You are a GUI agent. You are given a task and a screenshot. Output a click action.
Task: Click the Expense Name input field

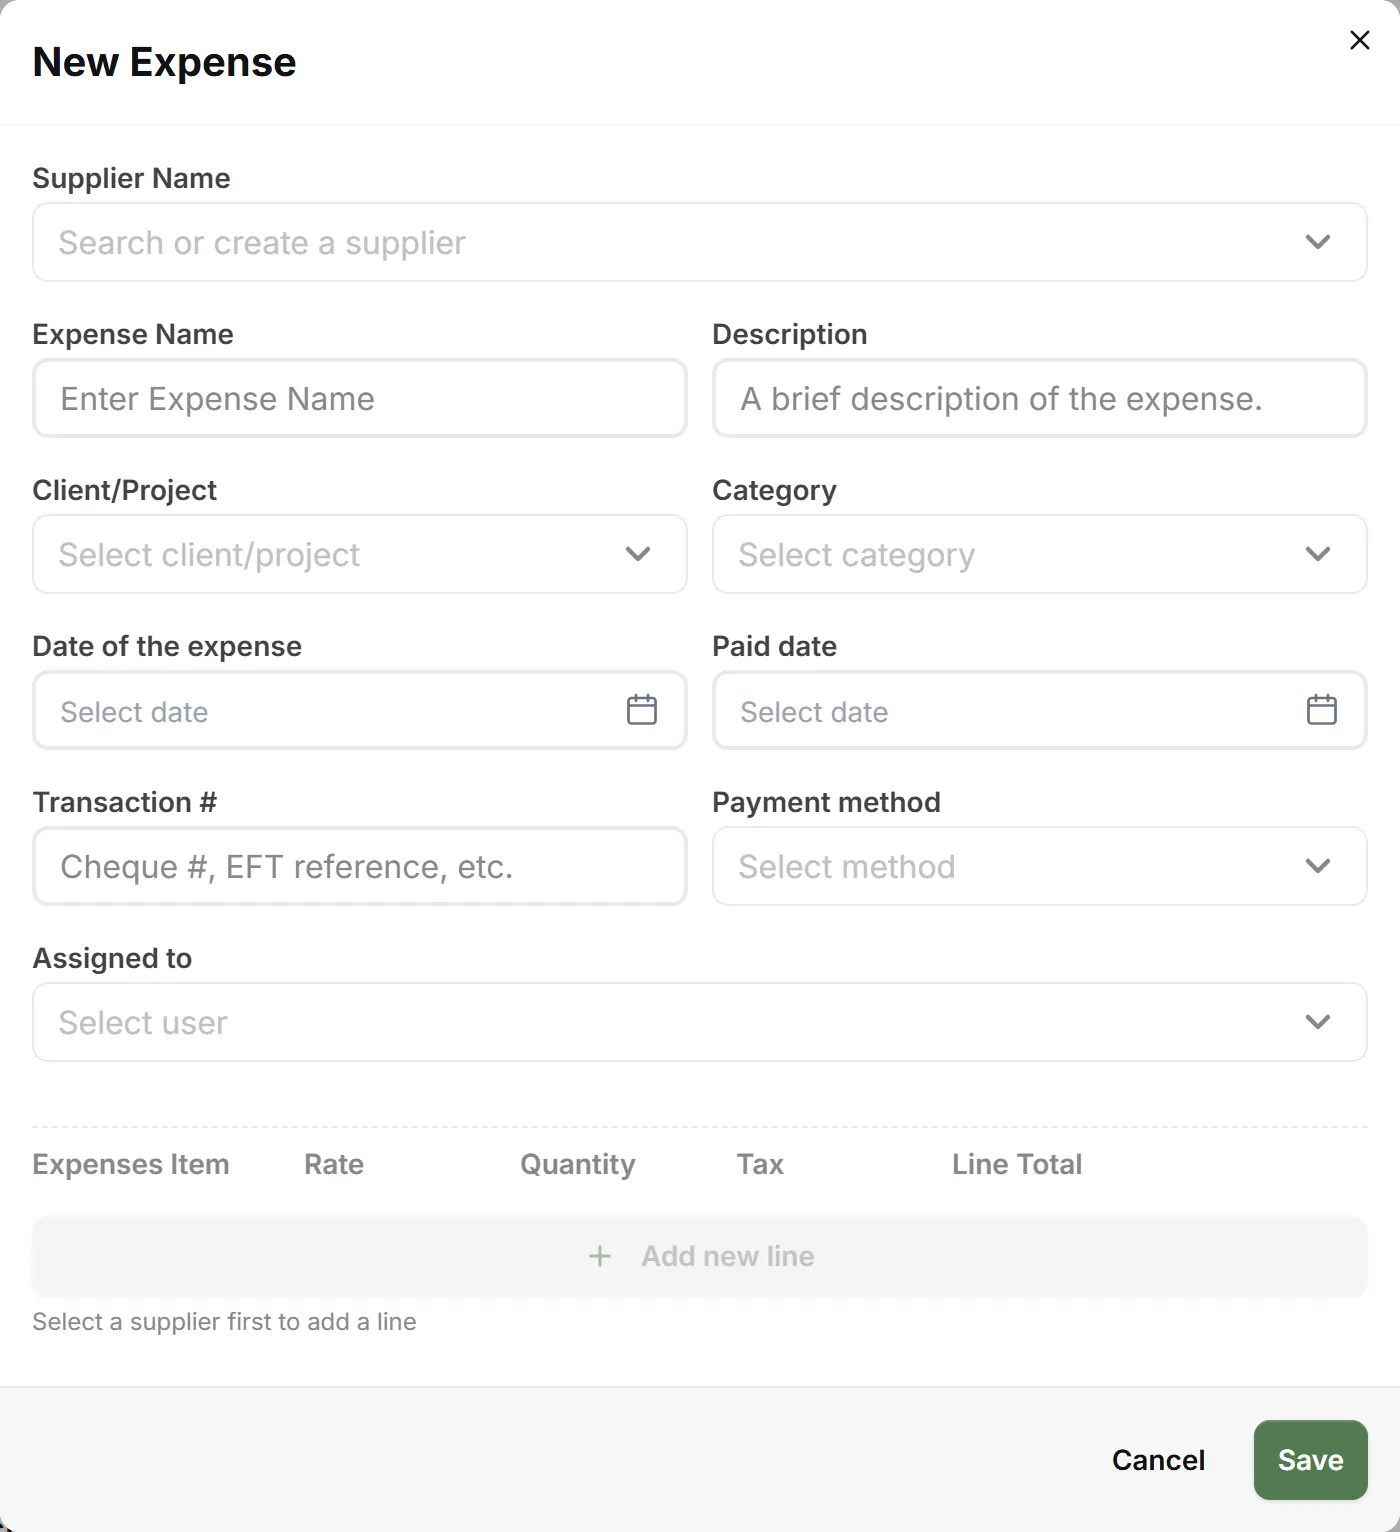(360, 398)
